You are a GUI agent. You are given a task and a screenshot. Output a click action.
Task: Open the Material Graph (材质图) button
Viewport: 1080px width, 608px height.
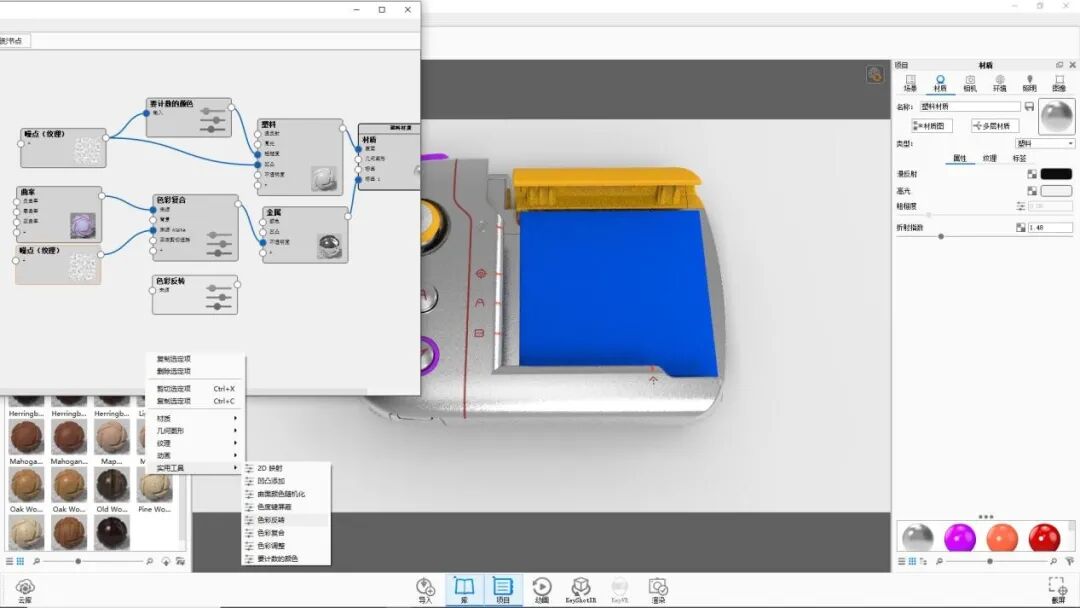[x=932, y=125]
